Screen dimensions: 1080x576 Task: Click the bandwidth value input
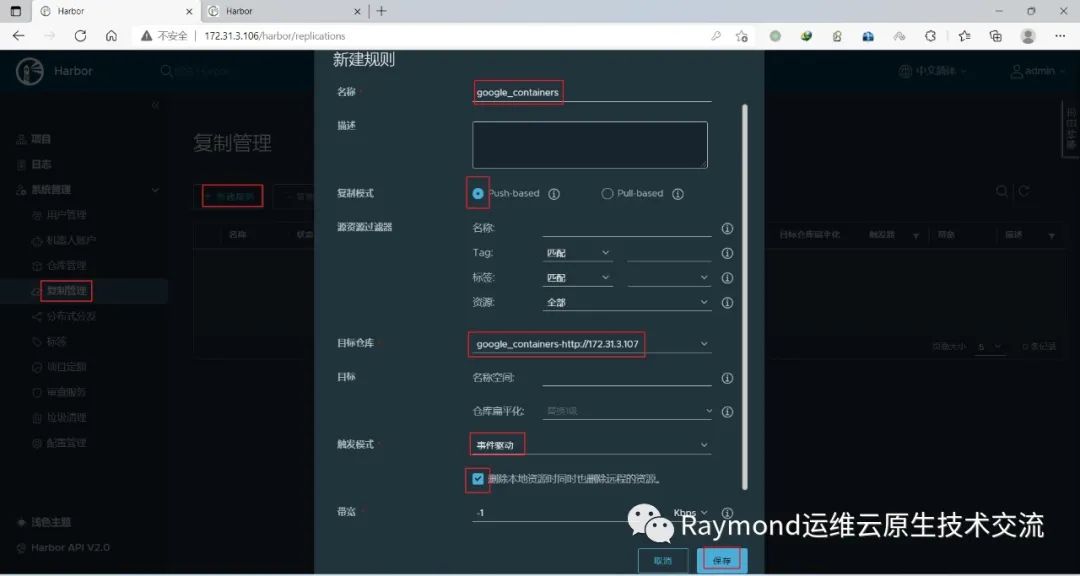point(569,513)
